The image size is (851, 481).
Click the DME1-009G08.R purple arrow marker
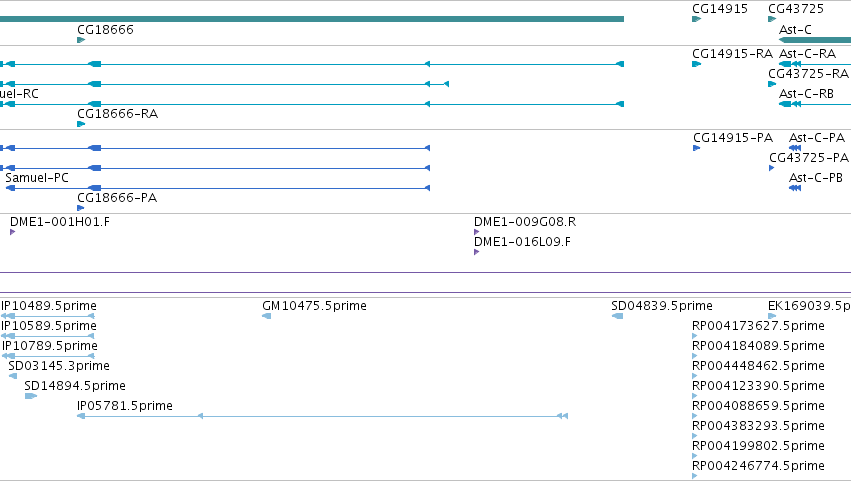(x=477, y=232)
